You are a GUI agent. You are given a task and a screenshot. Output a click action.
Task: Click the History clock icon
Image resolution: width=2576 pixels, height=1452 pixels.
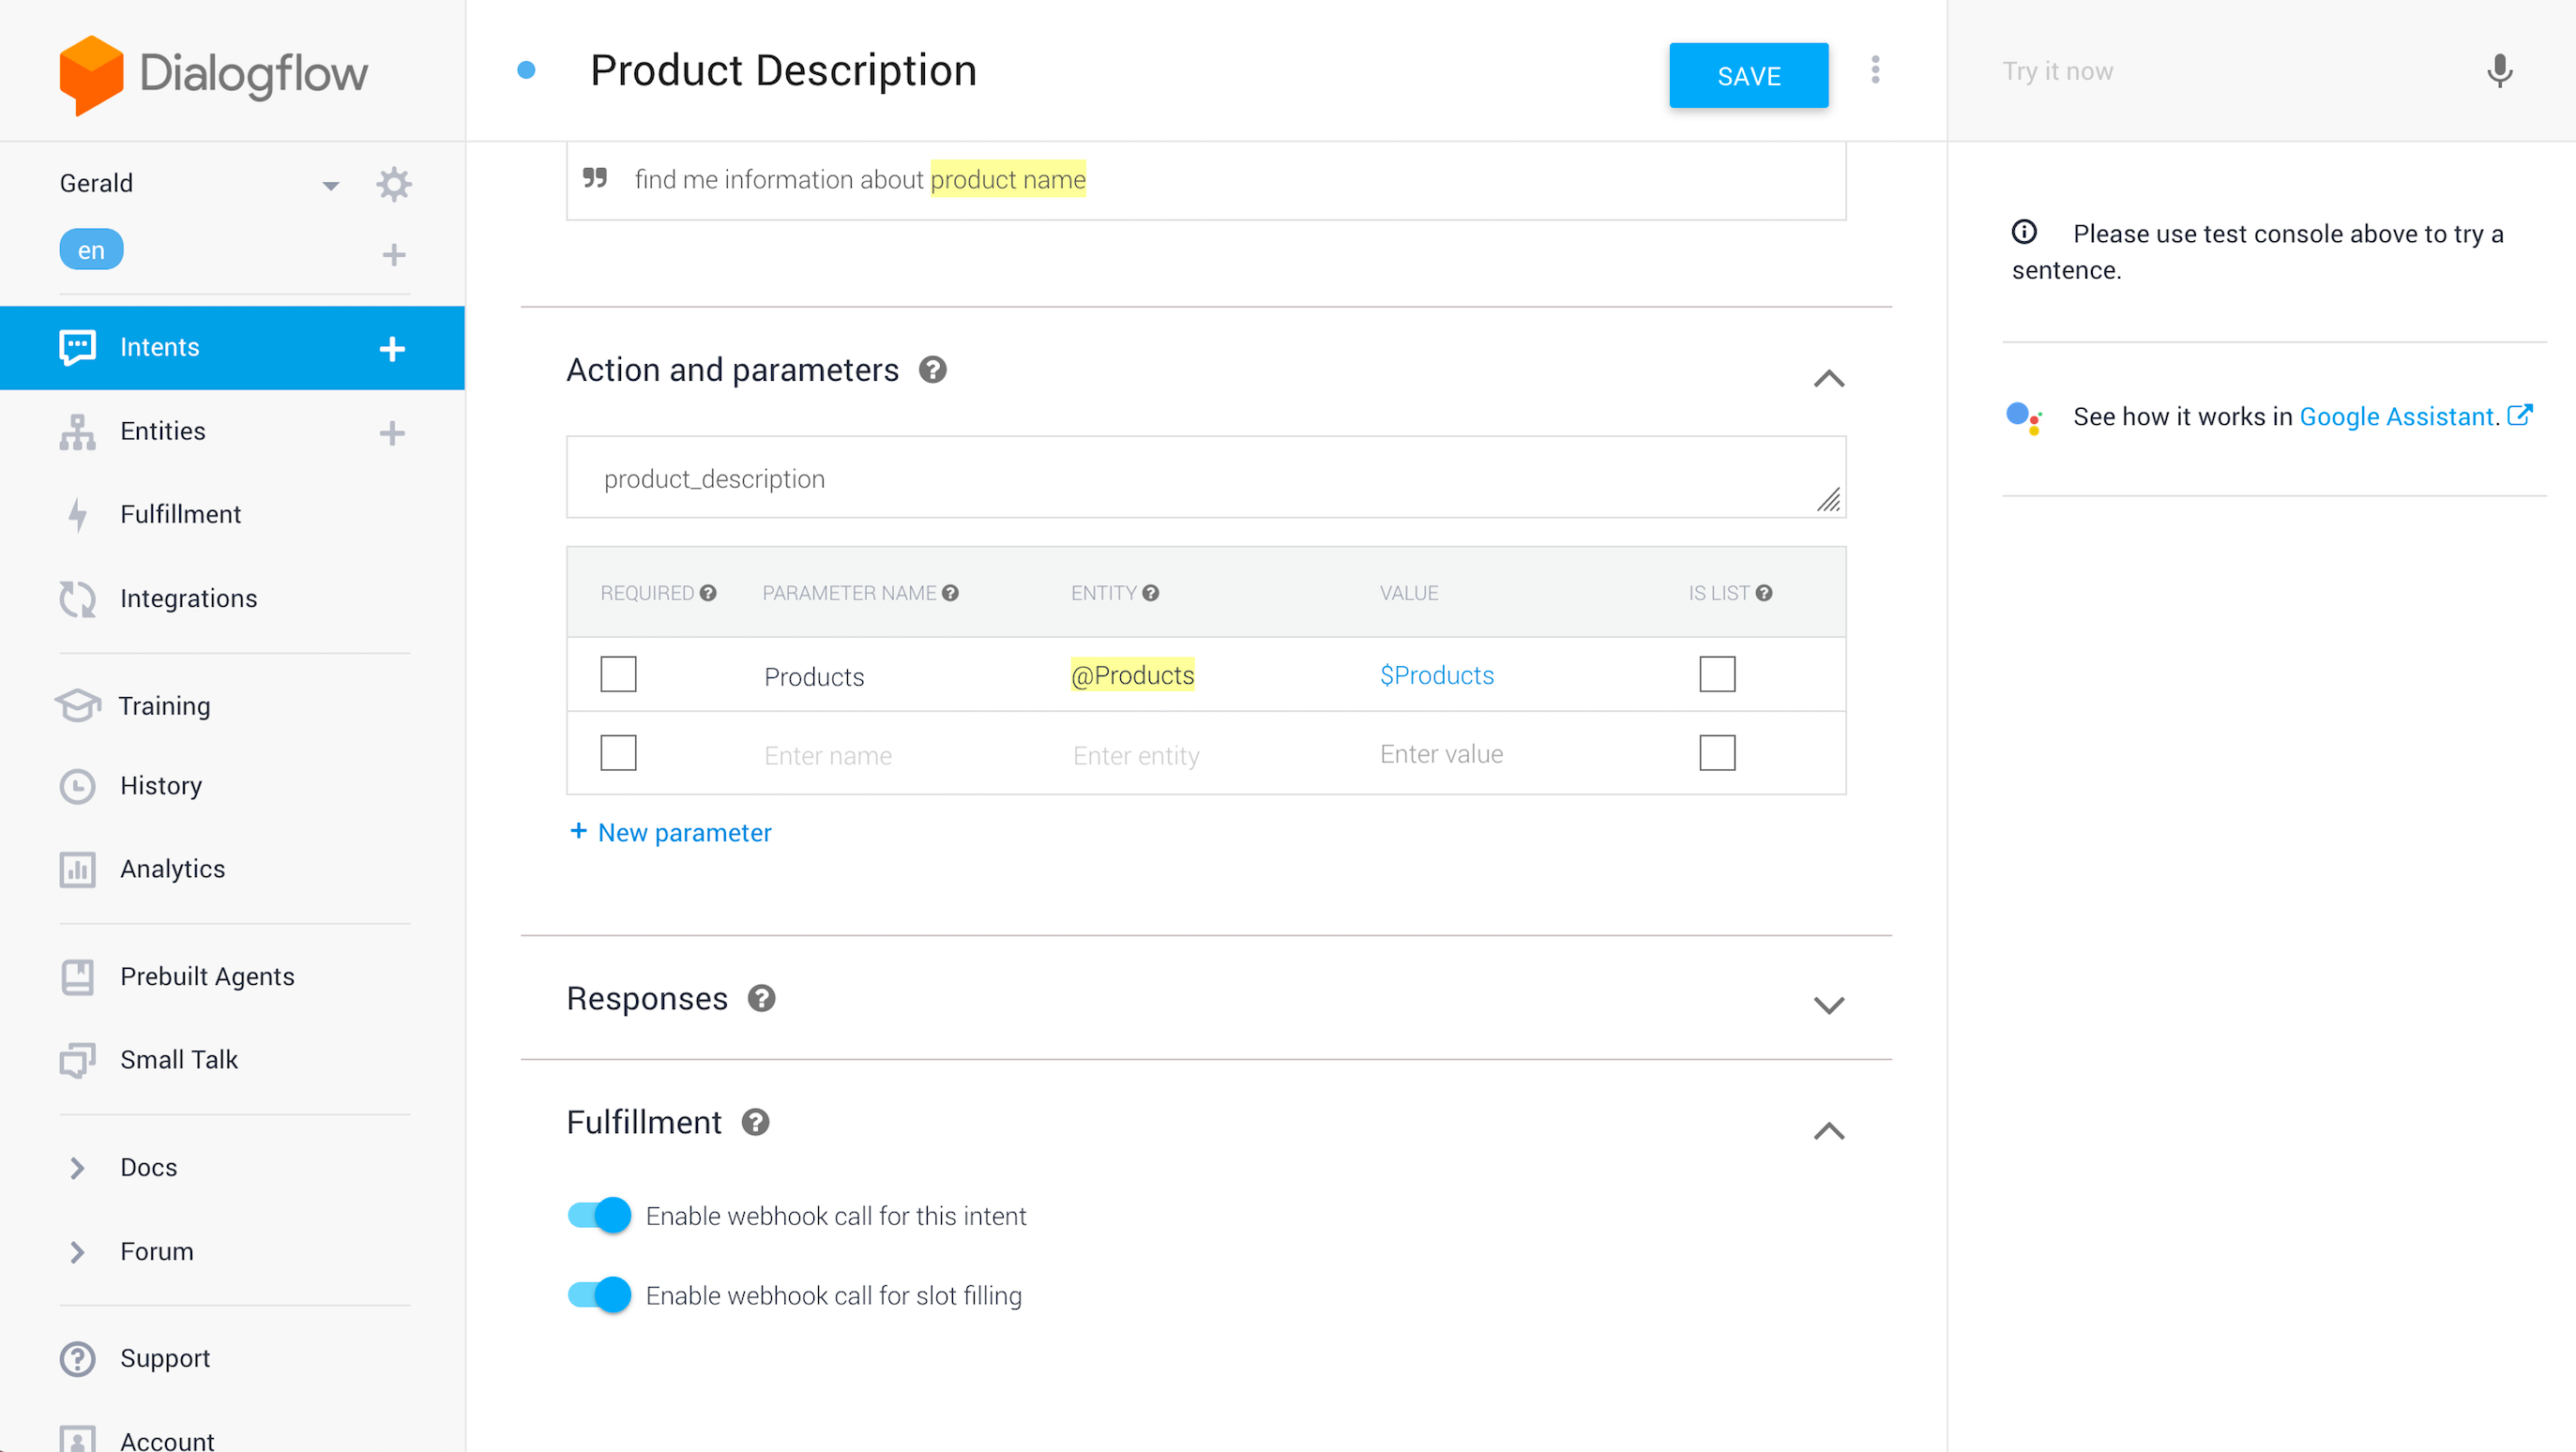click(77, 786)
